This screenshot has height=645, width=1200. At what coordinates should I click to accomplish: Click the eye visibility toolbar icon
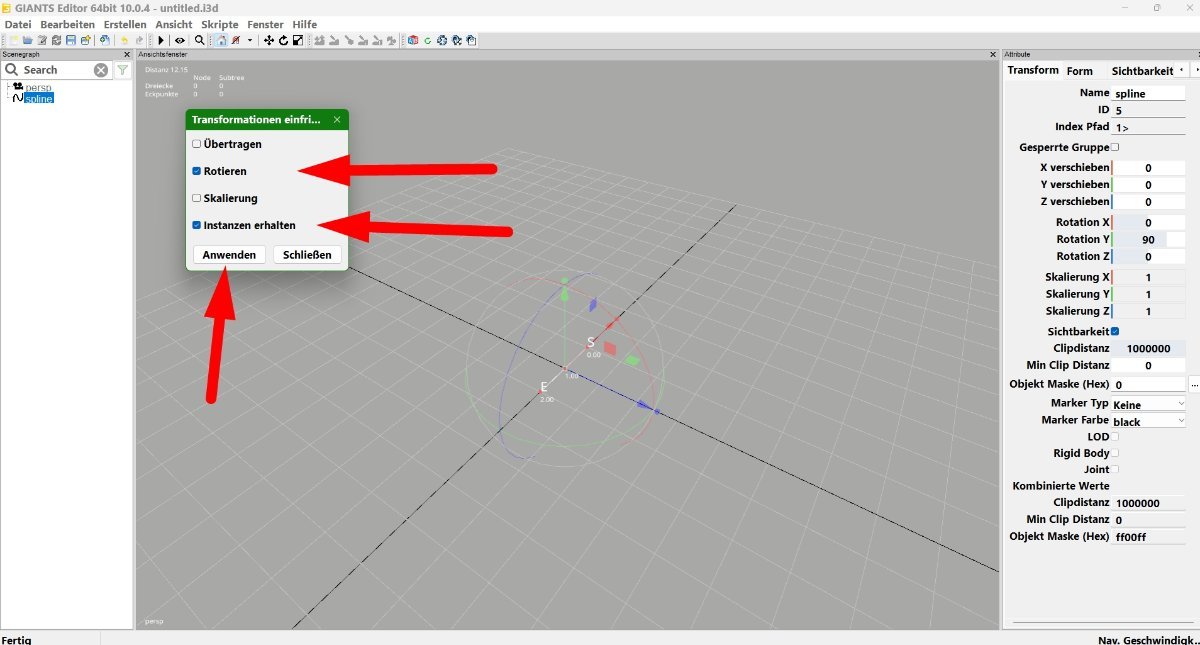(180, 40)
